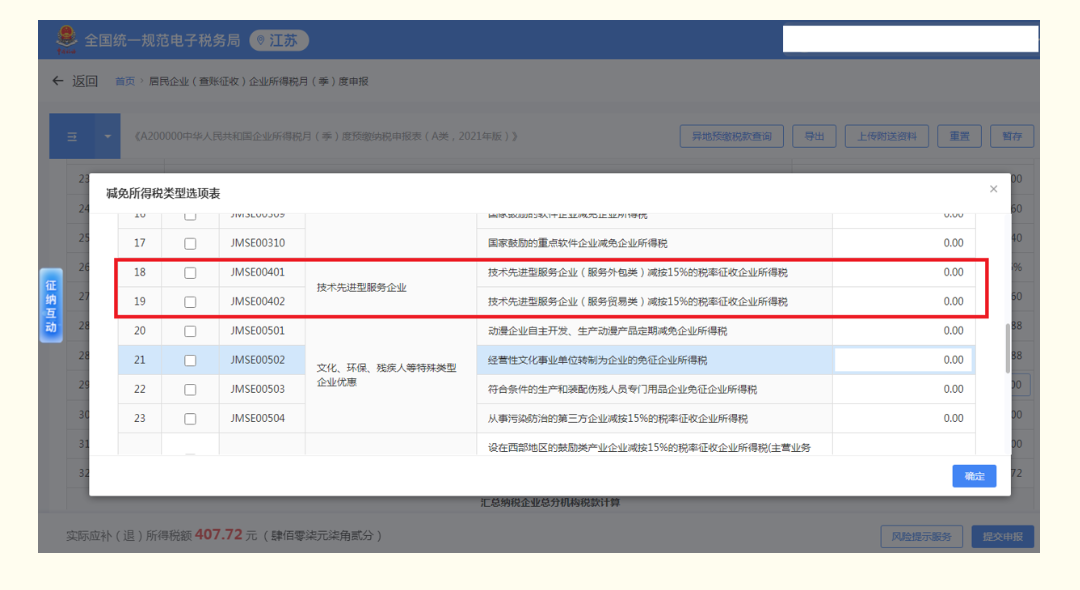Click 设在西部地区的鼓励类产业企业 description text
Screen dimensions: 1080x590
[650, 447]
